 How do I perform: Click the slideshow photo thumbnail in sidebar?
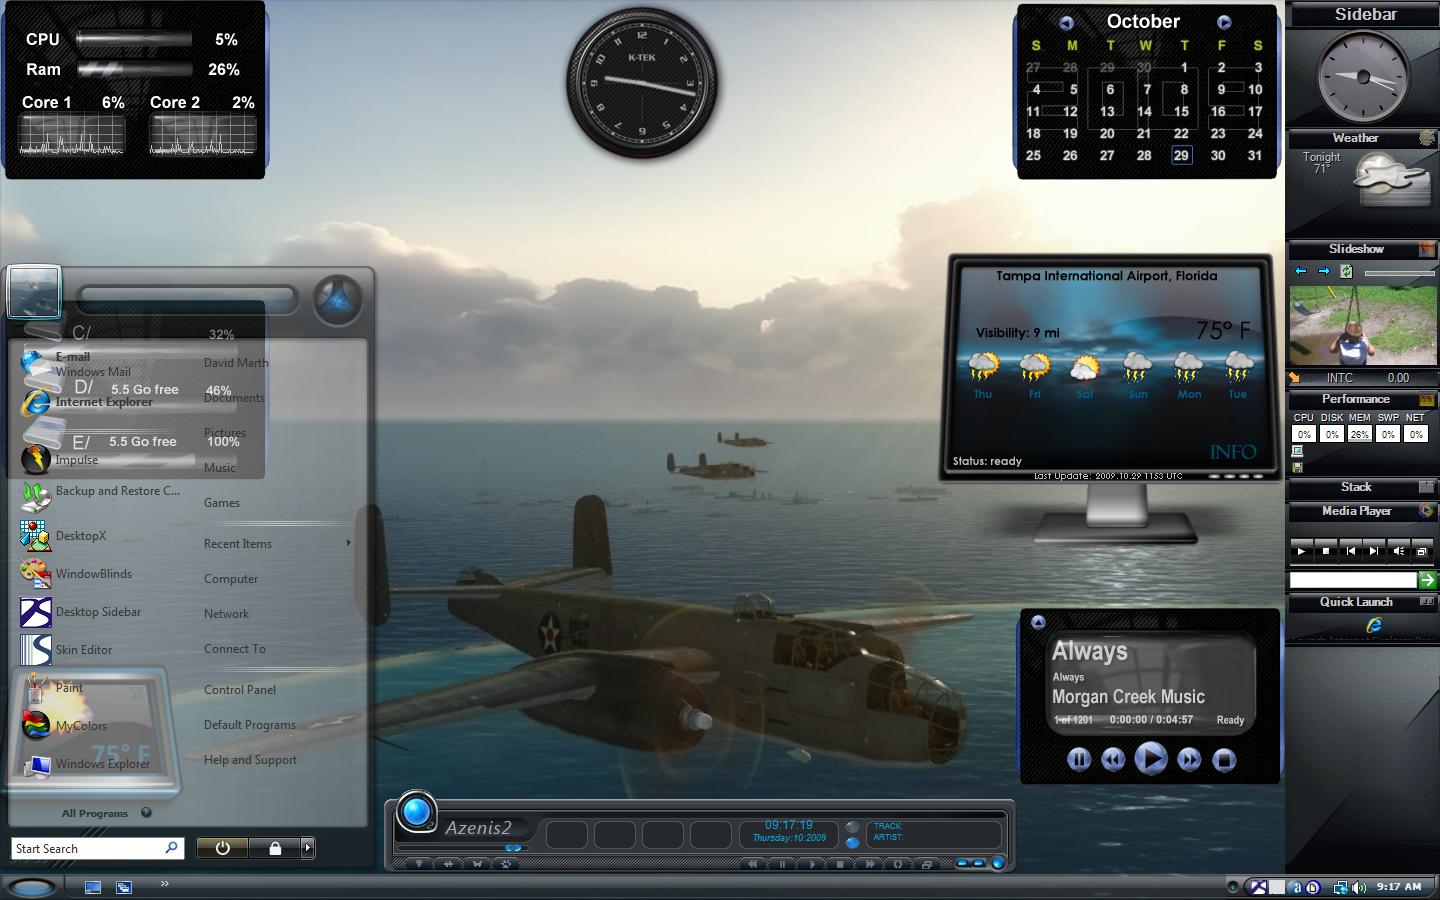tap(1362, 326)
